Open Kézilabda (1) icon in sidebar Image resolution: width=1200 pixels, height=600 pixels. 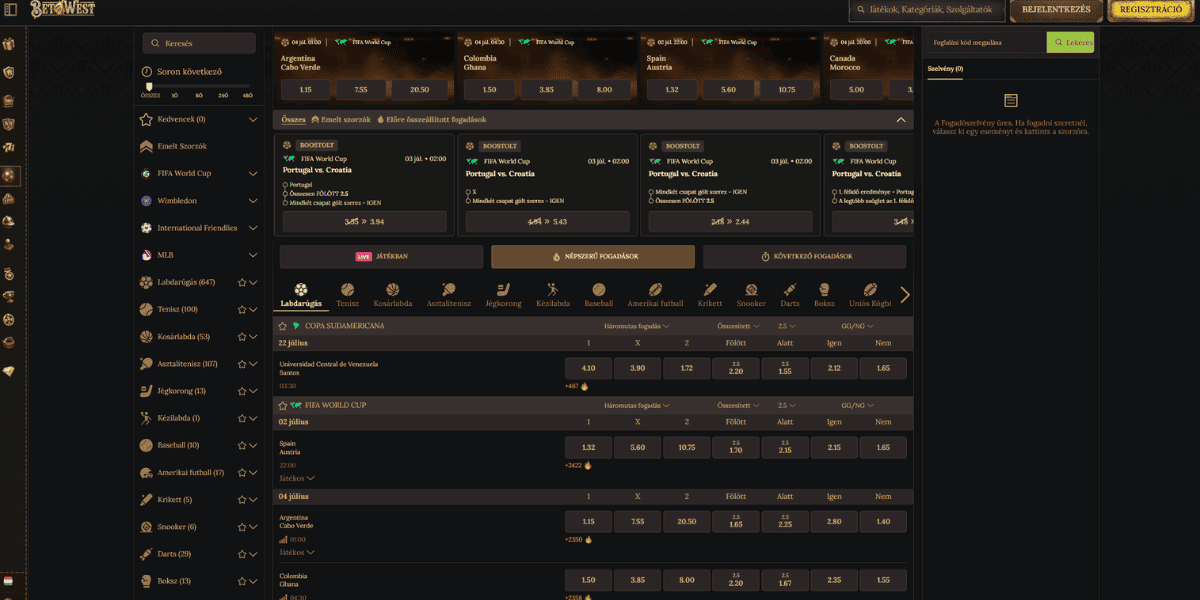click(x=147, y=418)
